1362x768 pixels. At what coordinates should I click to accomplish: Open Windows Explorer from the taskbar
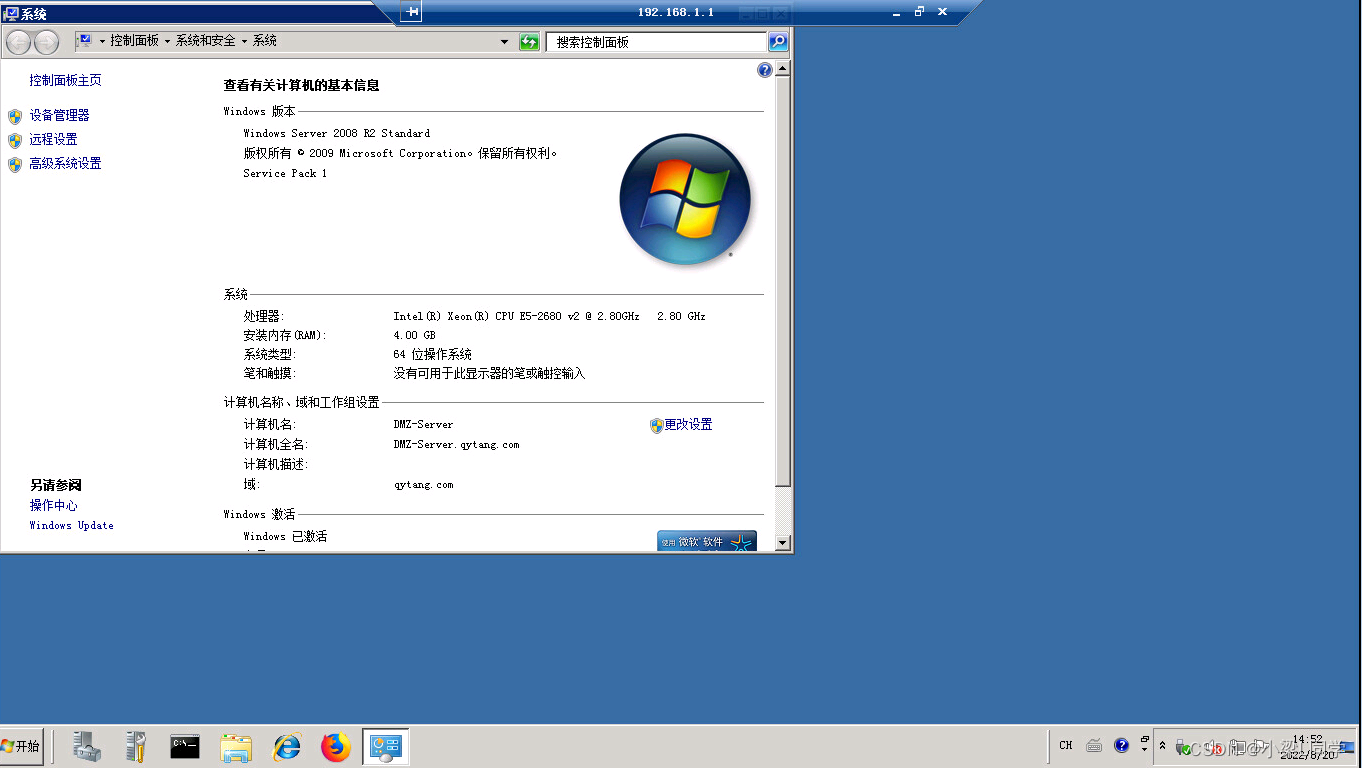point(236,747)
